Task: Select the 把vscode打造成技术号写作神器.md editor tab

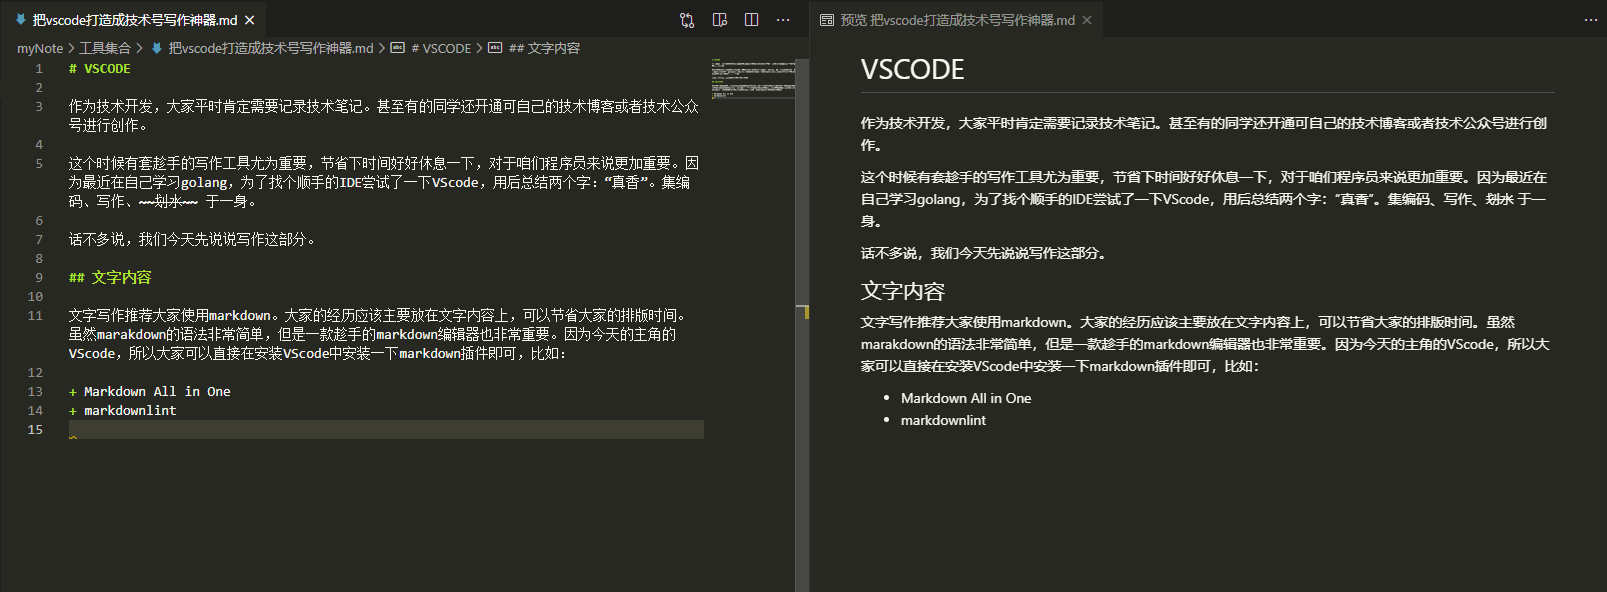Action: point(135,20)
